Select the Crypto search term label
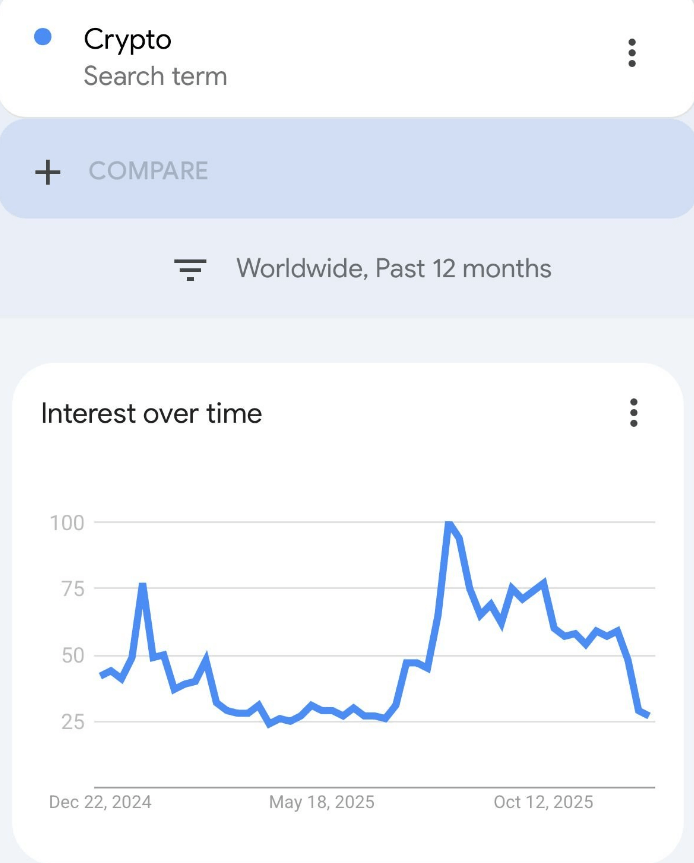This screenshot has width=694, height=863. coord(128,40)
